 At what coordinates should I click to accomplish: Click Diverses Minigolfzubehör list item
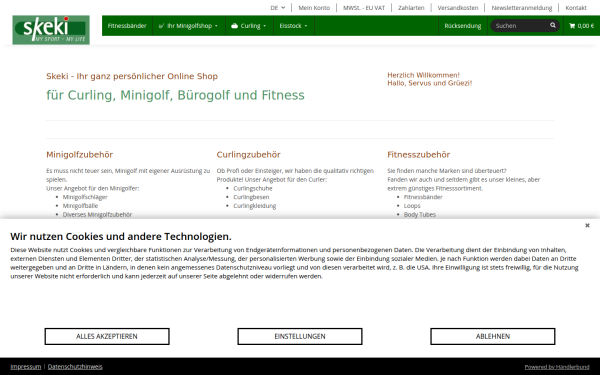coord(97,215)
